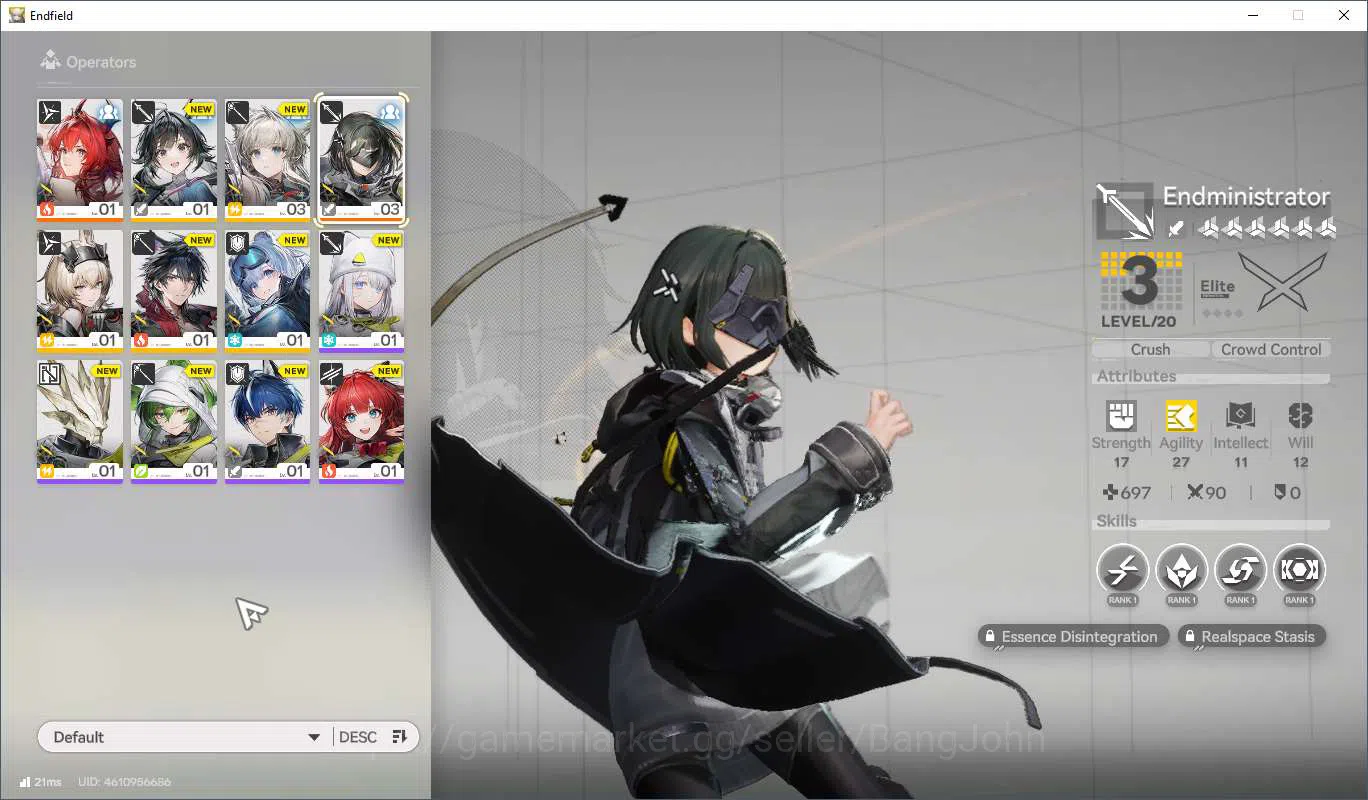The image size is (1368, 800).
Task: Click the Elite label text
Action: pyautogui.click(x=1217, y=286)
